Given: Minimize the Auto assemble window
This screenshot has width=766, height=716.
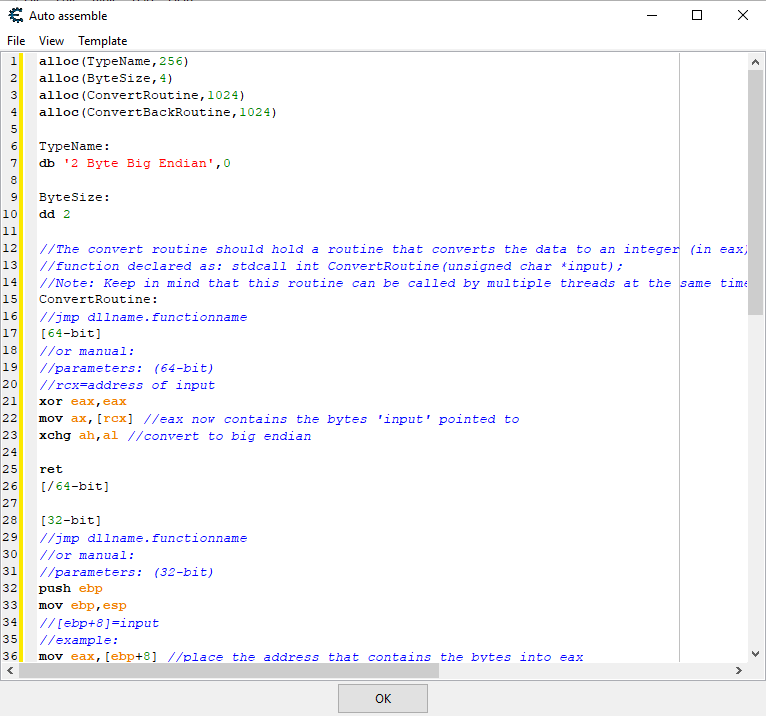Looking at the screenshot, I should coord(652,15).
